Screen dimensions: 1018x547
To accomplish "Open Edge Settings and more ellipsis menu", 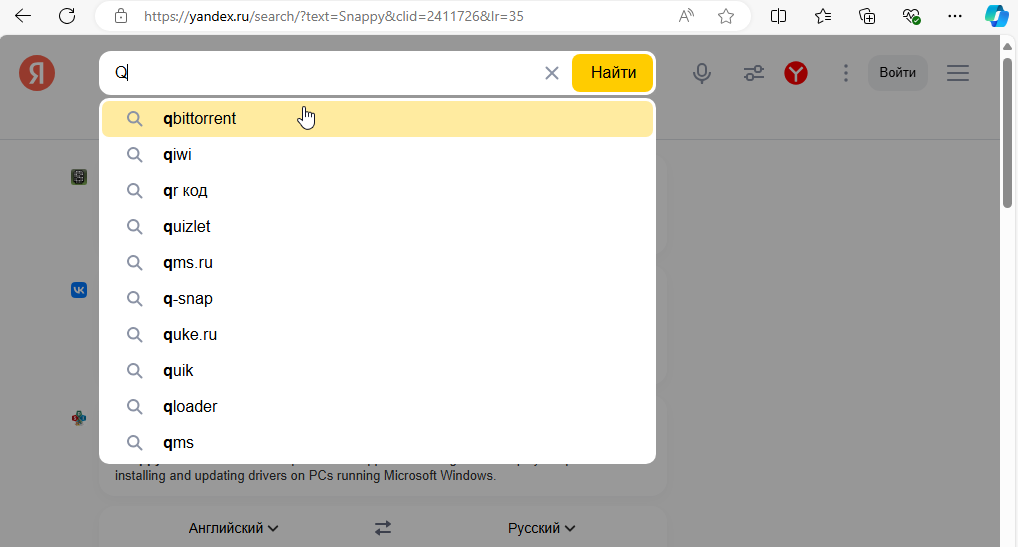I will (x=954, y=16).
